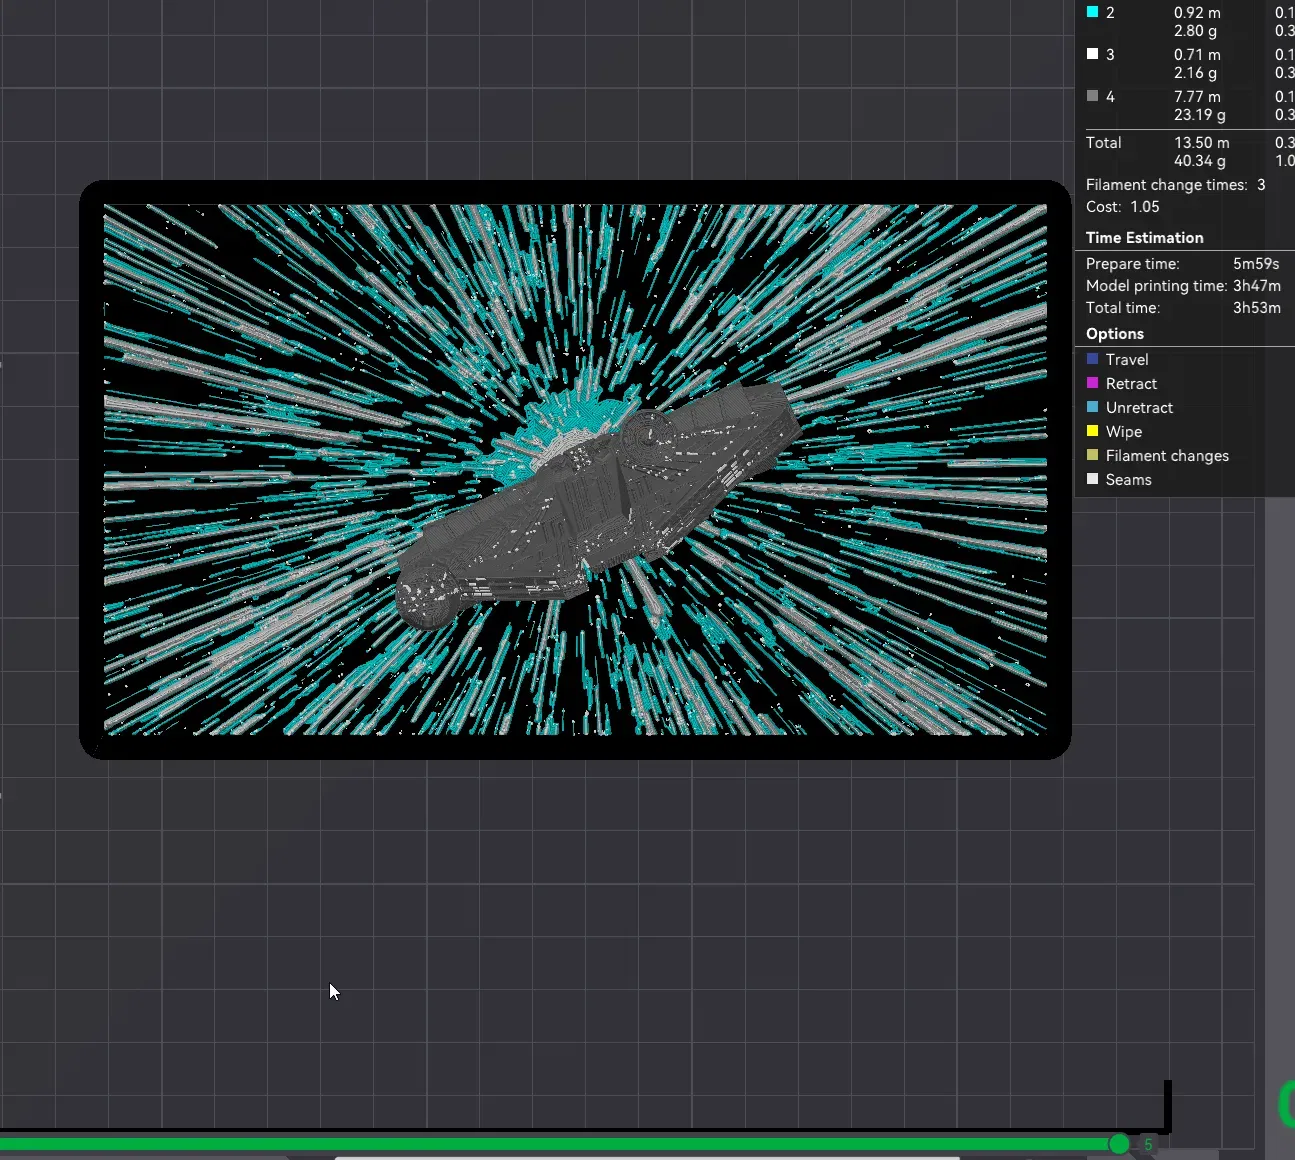This screenshot has width=1295, height=1160.
Task: Show Filament changes in the preview
Action: click(x=1166, y=456)
